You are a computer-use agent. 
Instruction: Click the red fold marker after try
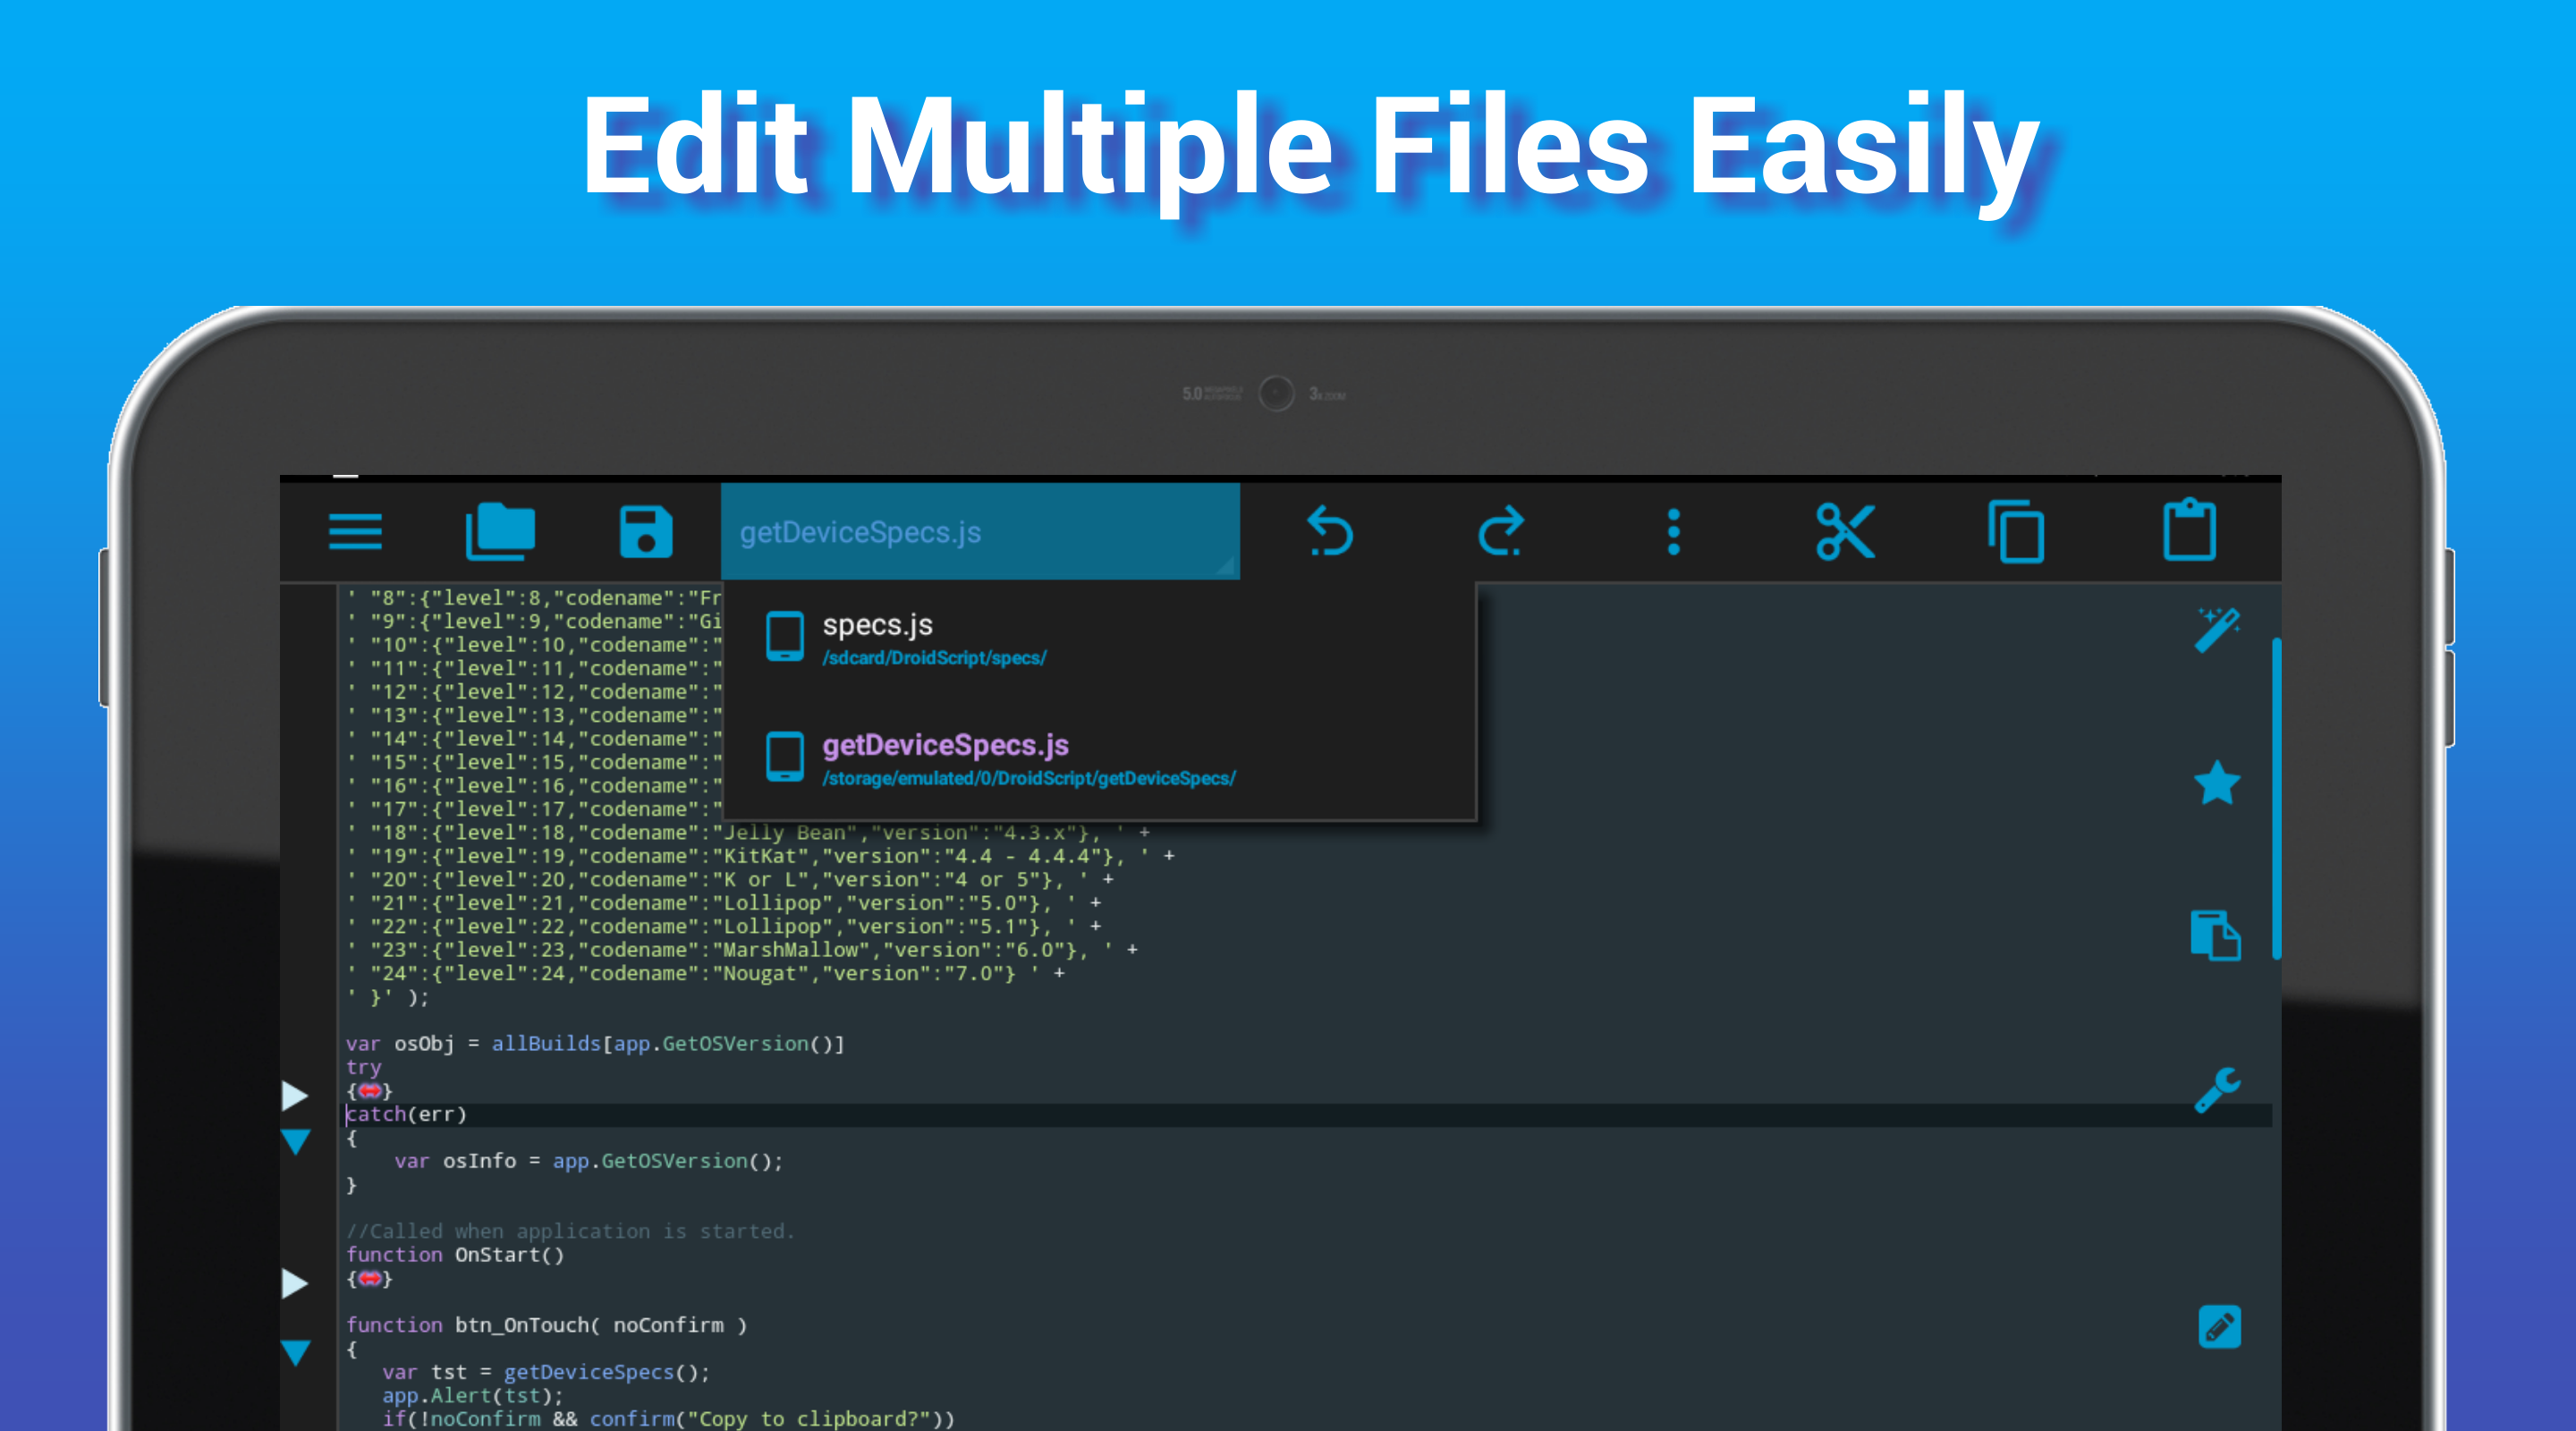[x=369, y=1090]
